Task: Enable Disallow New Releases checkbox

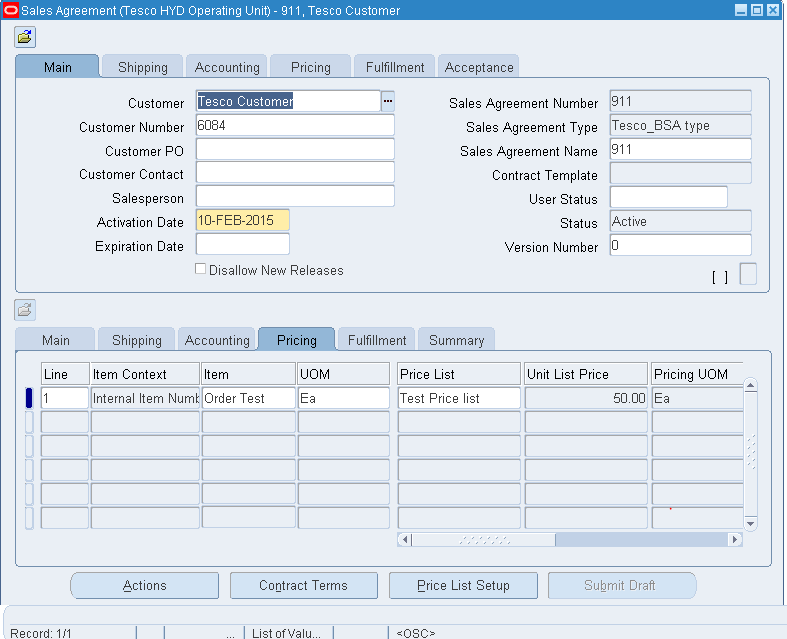Action: (200, 269)
